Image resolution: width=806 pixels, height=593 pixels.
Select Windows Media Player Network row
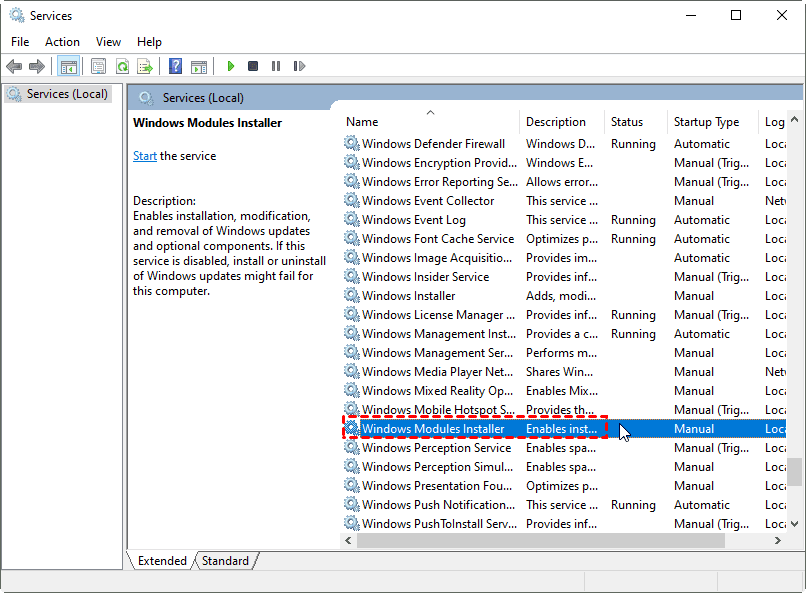[x=564, y=372]
